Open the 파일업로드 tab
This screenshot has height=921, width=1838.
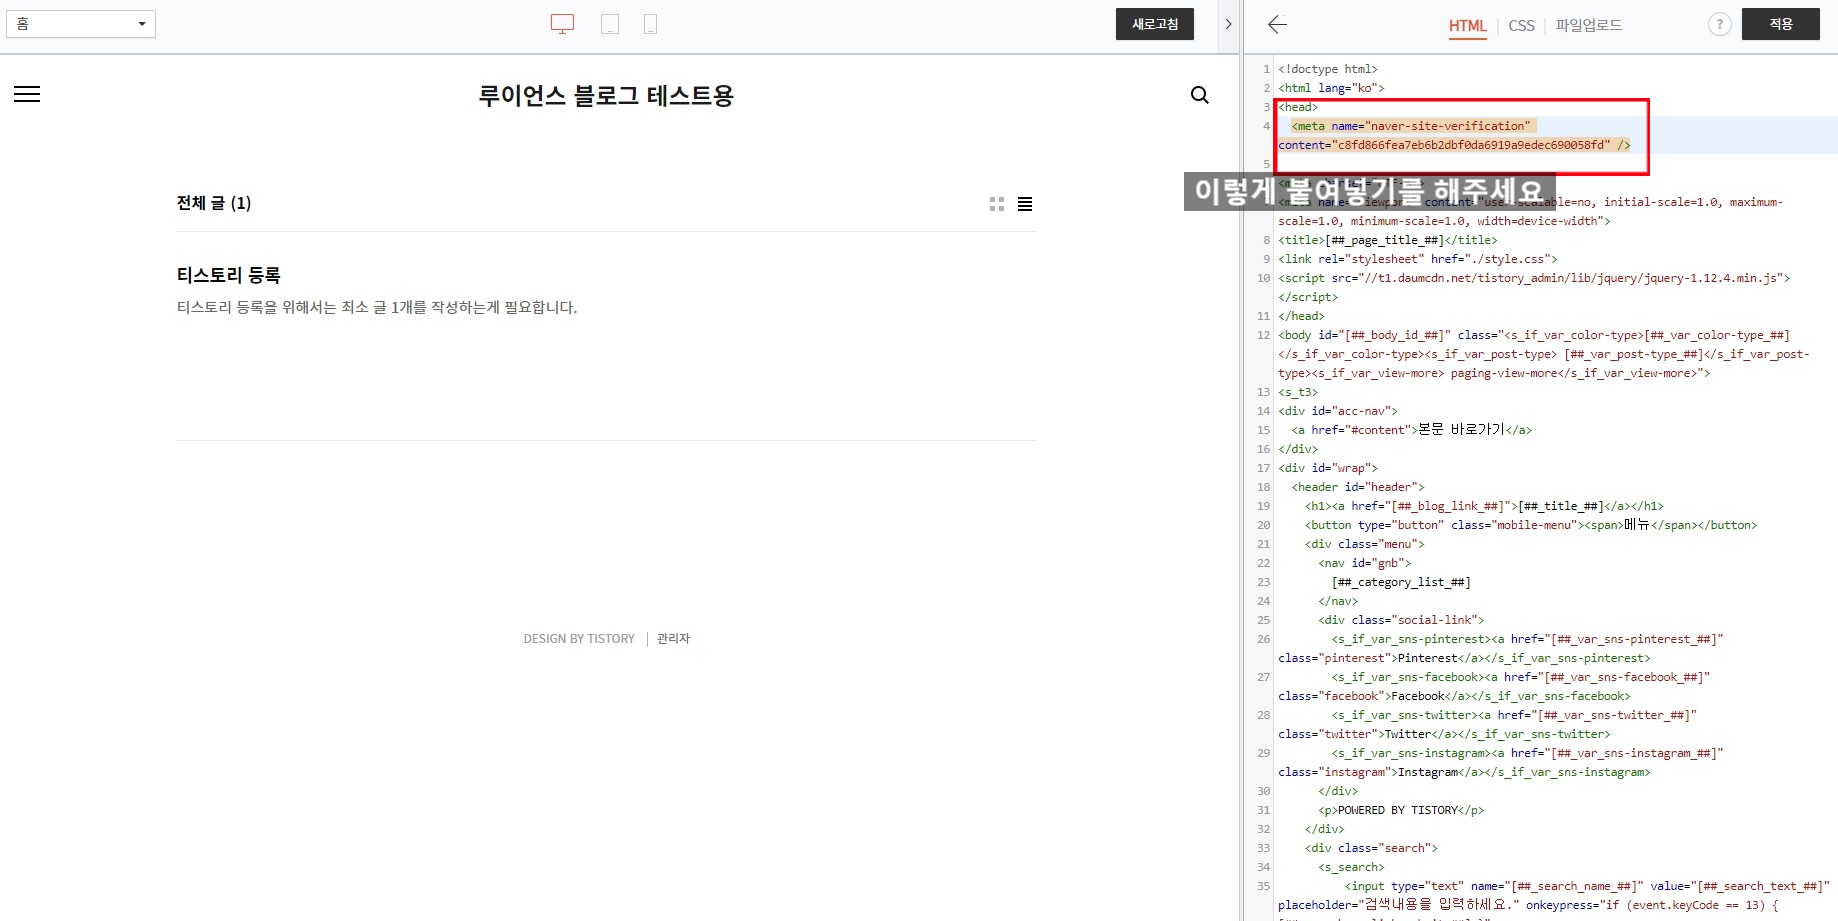point(1589,25)
